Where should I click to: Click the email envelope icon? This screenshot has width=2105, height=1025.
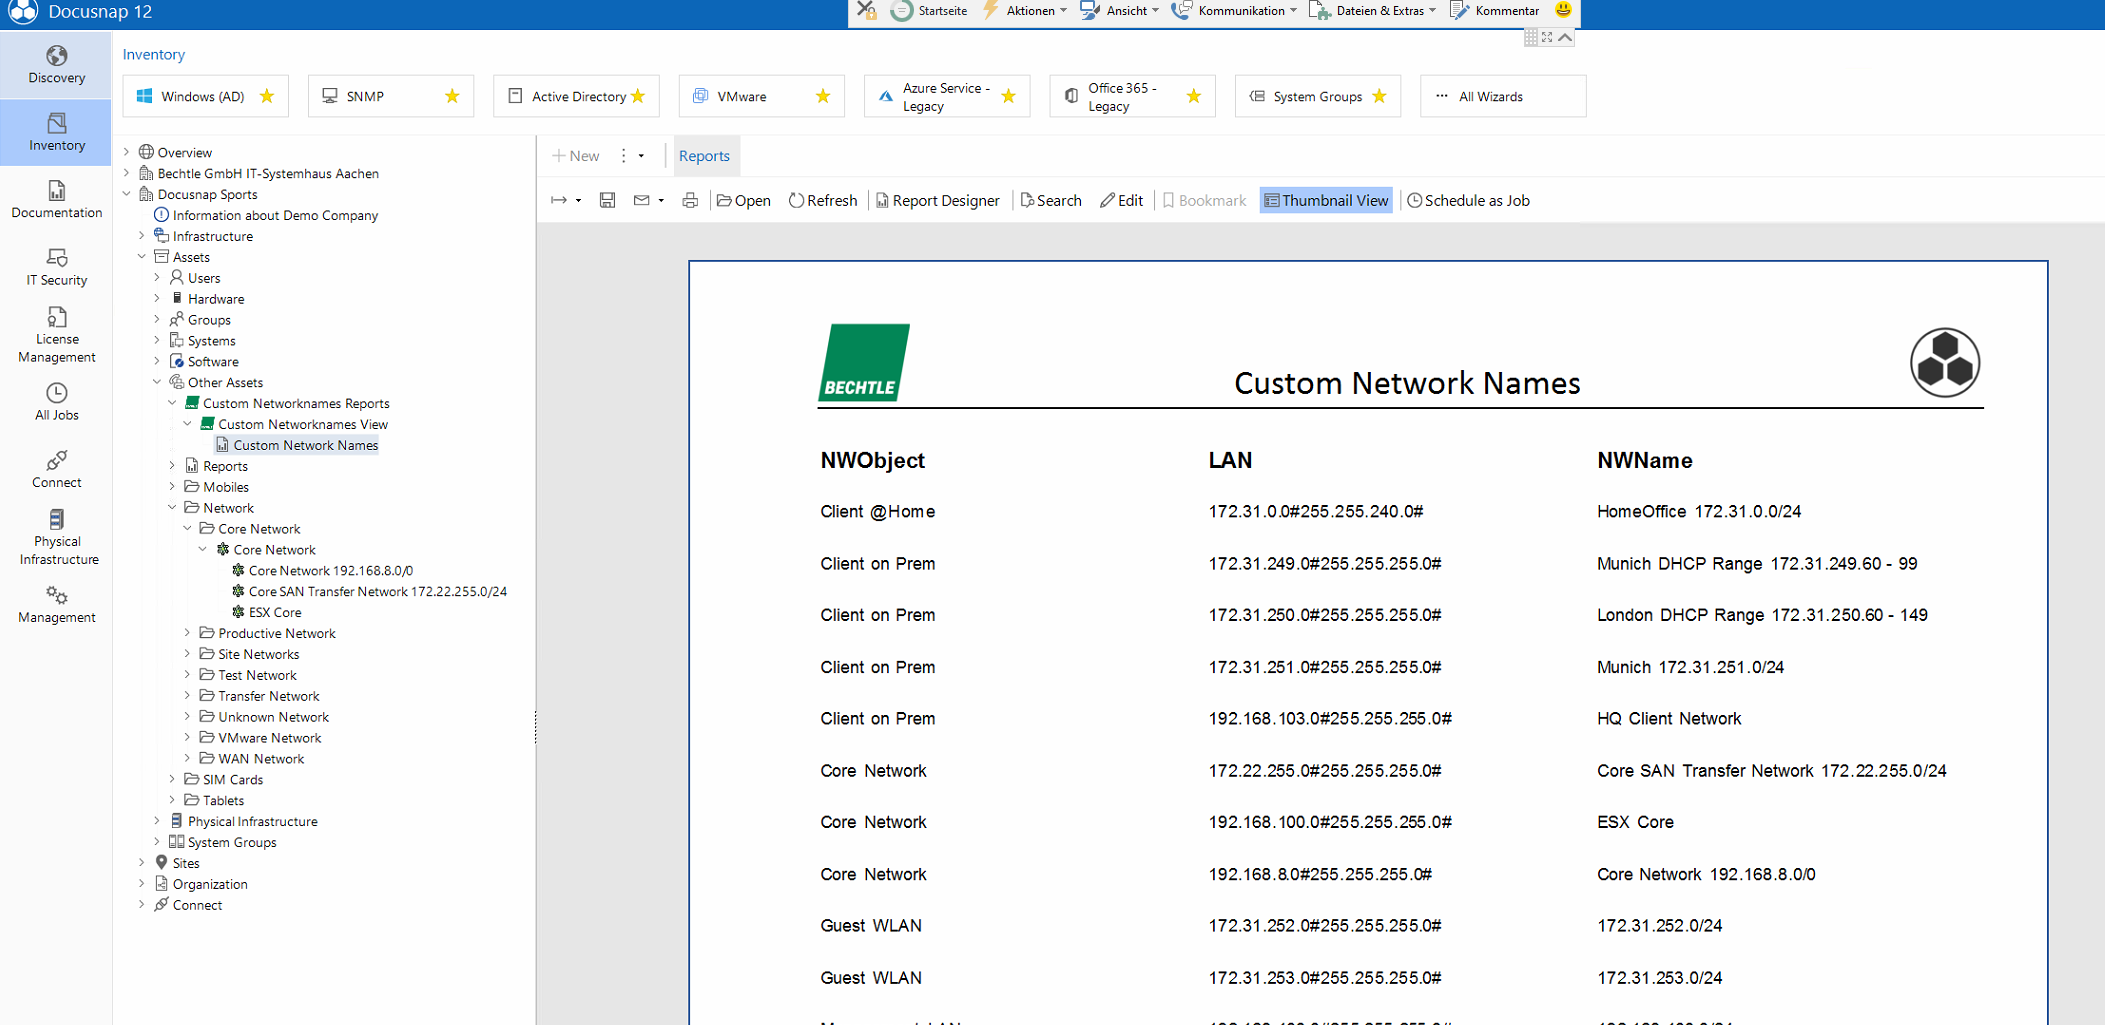pyautogui.click(x=642, y=200)
